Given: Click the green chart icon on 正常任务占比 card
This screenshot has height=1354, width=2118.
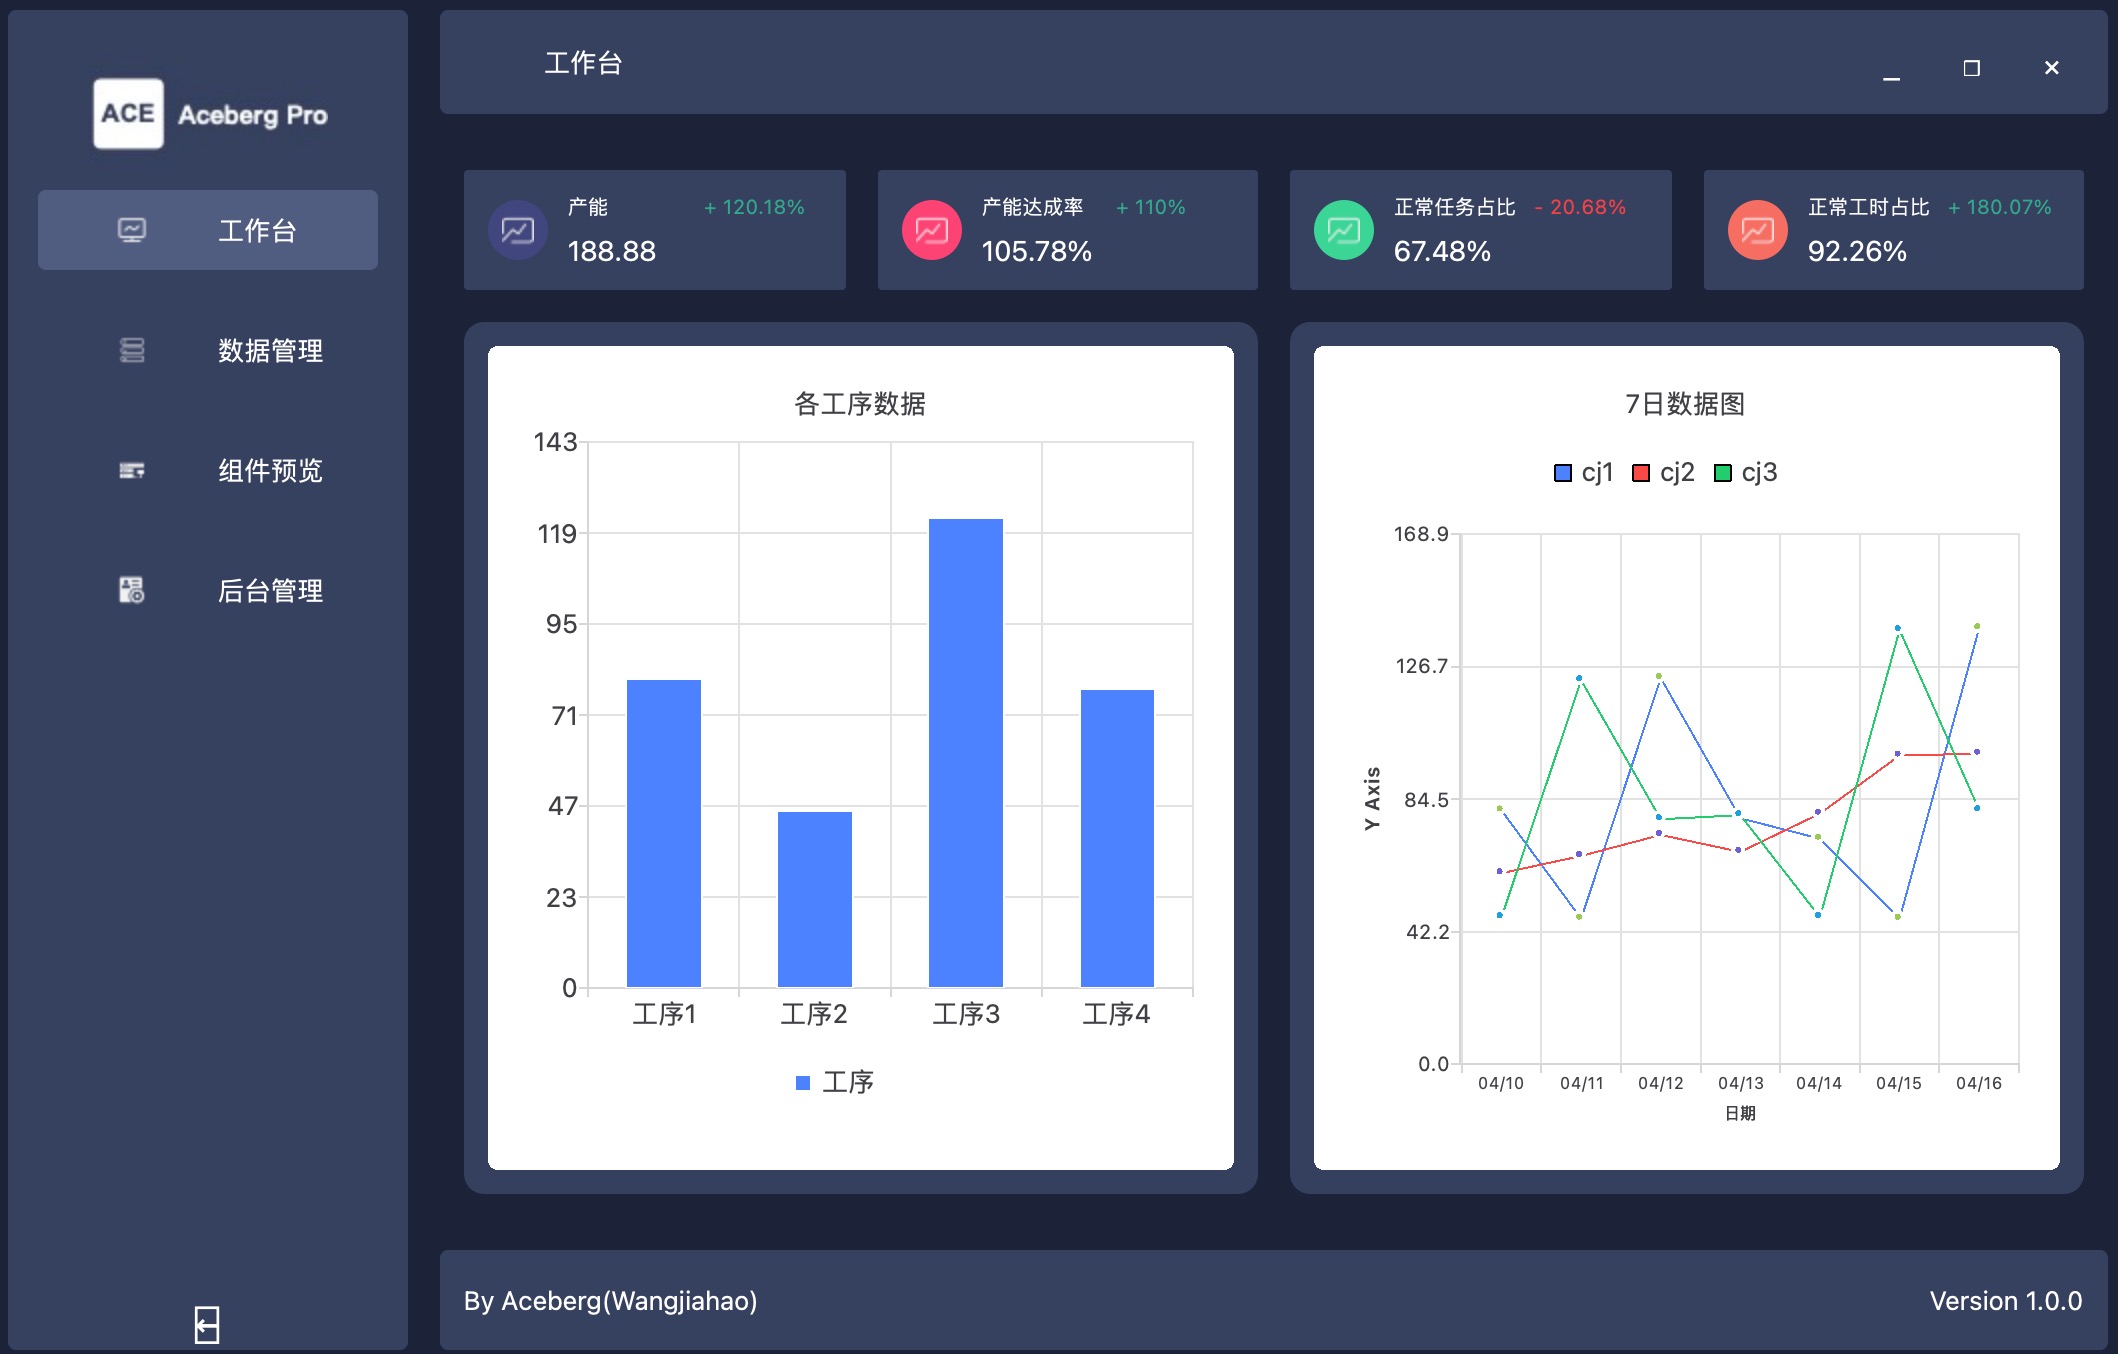Looking at the screenshot, I should click(x=1343, y=231).
